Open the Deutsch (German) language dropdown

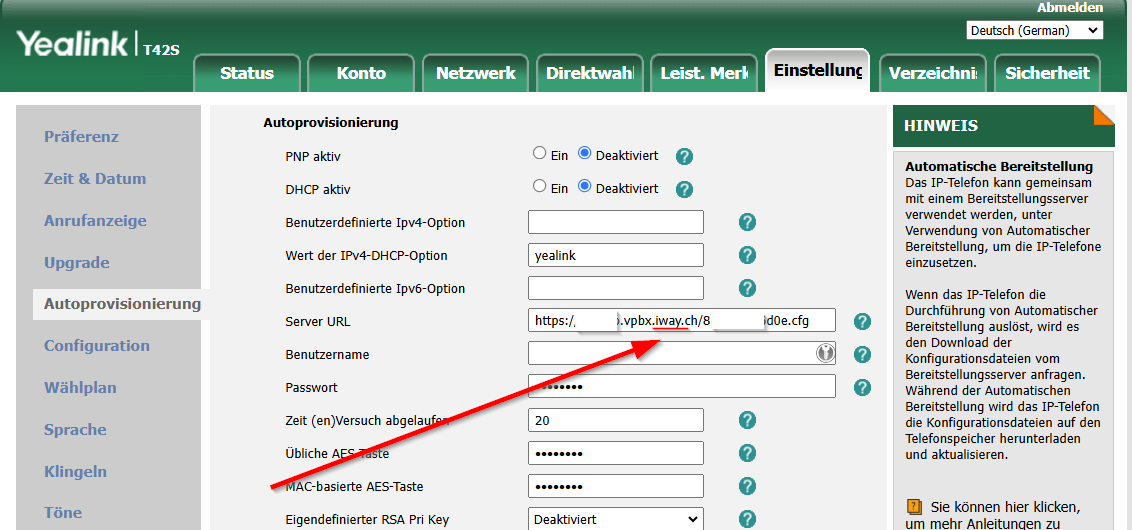(x=1035, y=30)
